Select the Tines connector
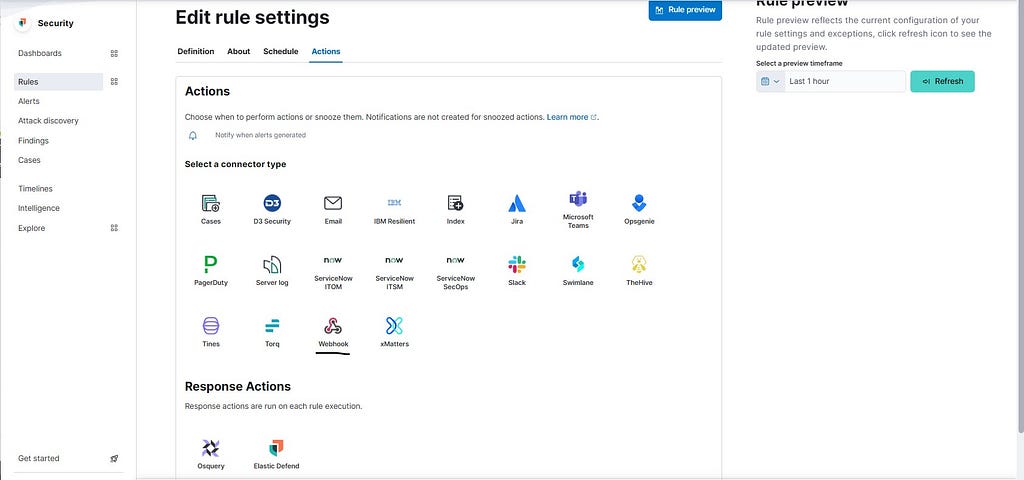1024x480 pixels. pyautogui.click(x=211, y=332)
